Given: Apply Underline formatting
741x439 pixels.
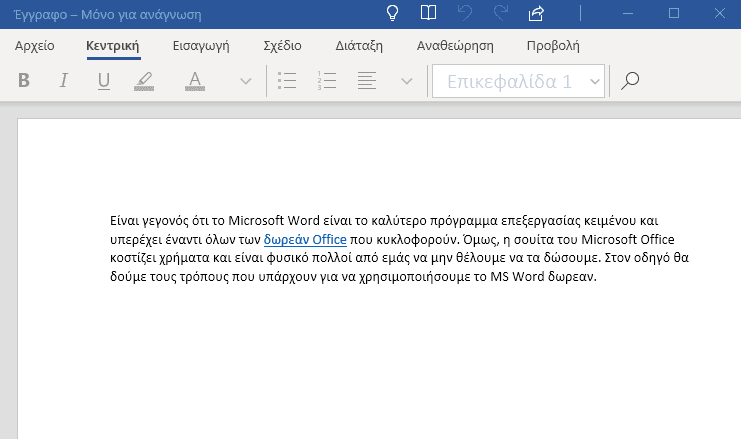Looking at the screenshot, I should point(103,81).
